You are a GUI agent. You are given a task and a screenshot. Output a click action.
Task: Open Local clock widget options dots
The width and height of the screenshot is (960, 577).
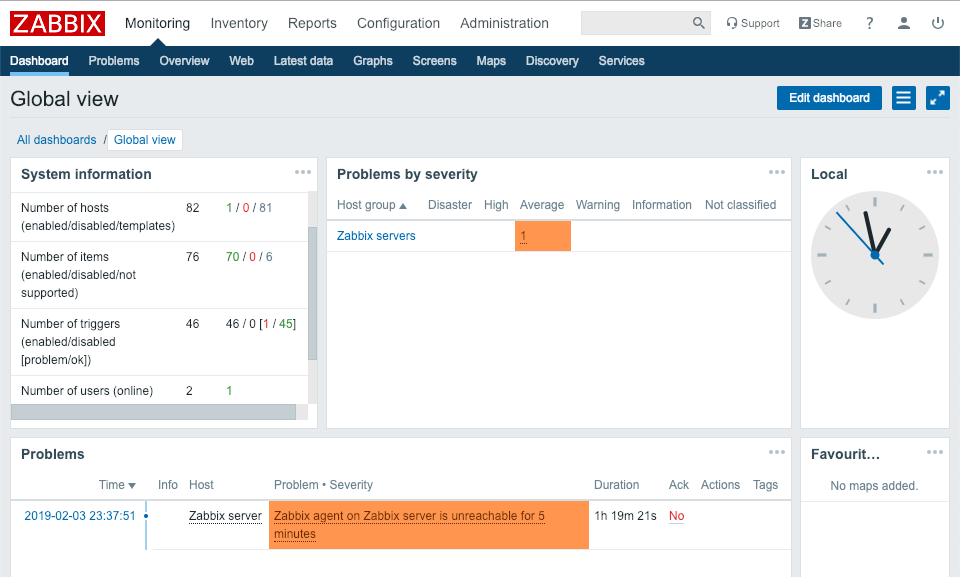tap(934, 172)
